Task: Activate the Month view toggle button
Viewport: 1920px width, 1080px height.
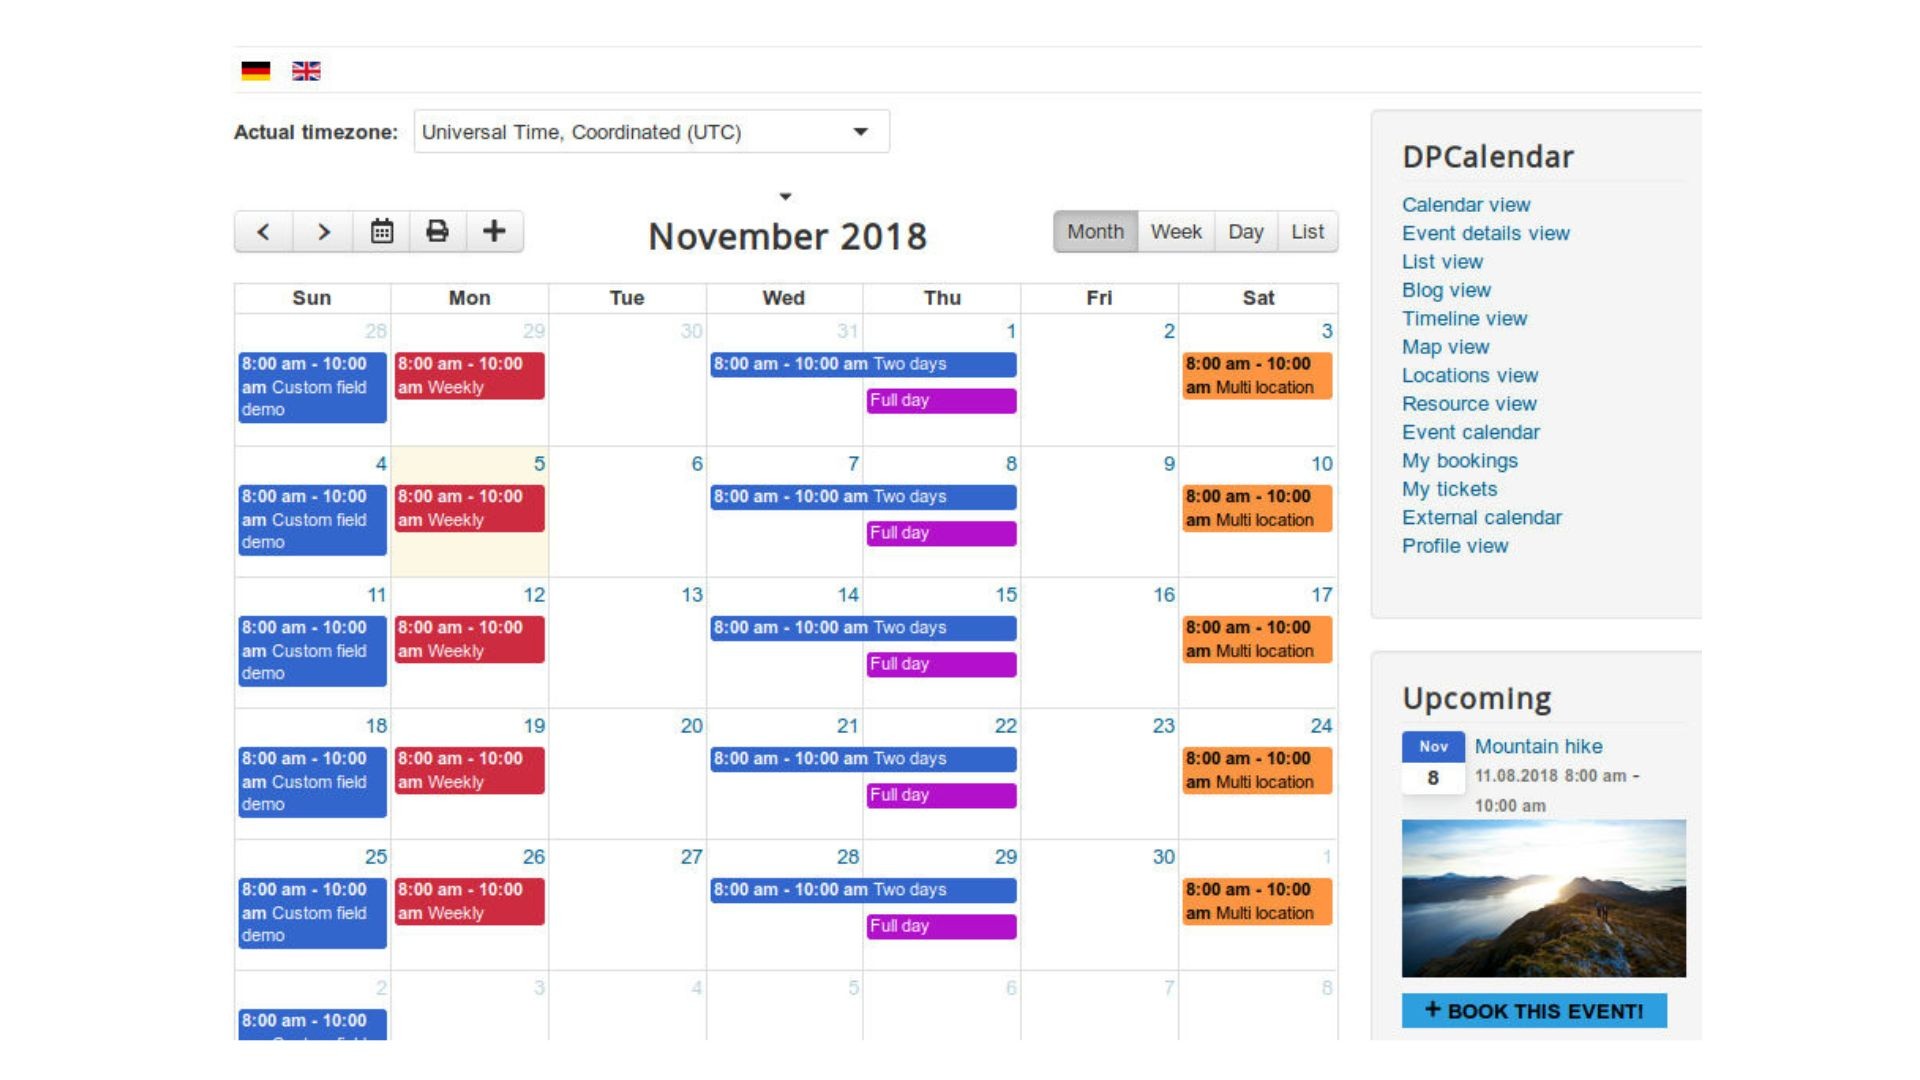Action: pyautogui.click(x=1095, y=232)
